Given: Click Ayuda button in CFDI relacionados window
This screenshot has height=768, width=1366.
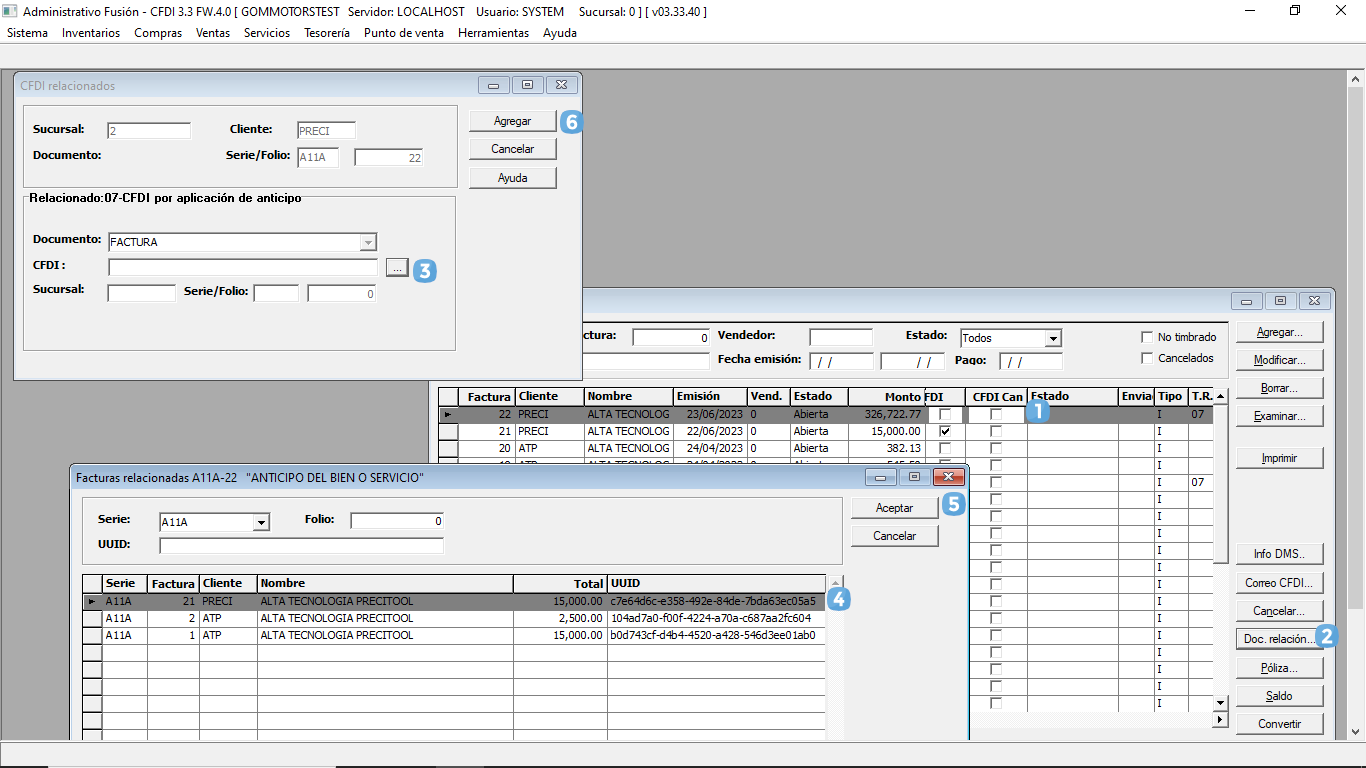Looking at the screenshot, I should point(512,178).
